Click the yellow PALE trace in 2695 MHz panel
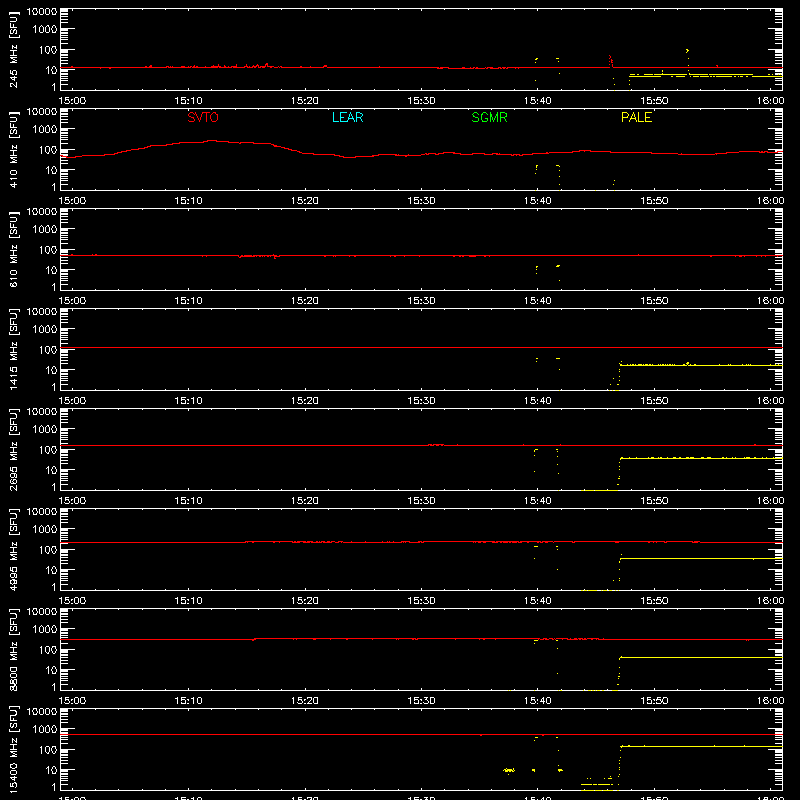 coord(701,458)
